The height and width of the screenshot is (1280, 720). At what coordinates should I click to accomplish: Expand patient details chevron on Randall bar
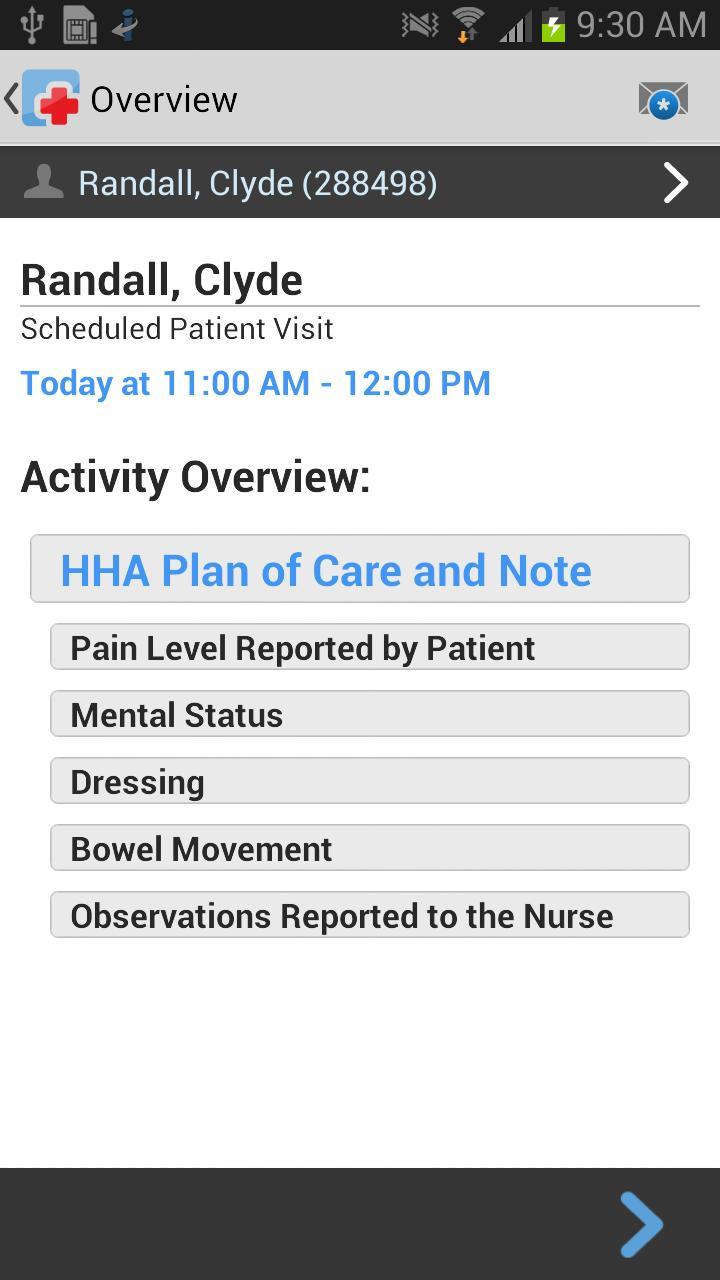[x=676, y=182]
